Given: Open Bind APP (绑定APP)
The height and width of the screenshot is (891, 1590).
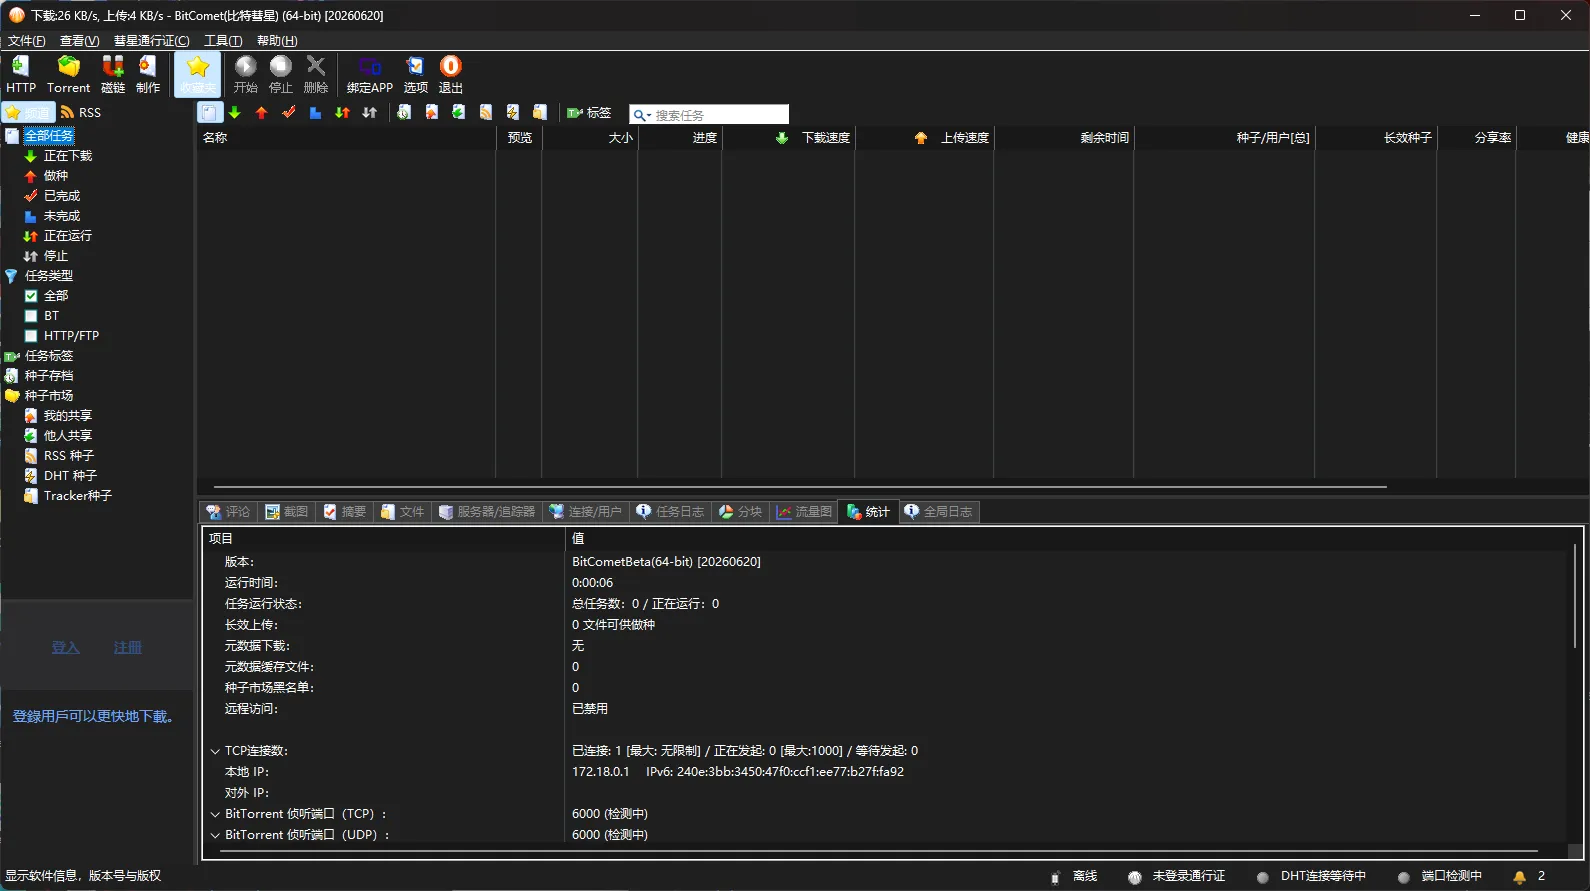Looking at the screenshot, I should (370, 74).
